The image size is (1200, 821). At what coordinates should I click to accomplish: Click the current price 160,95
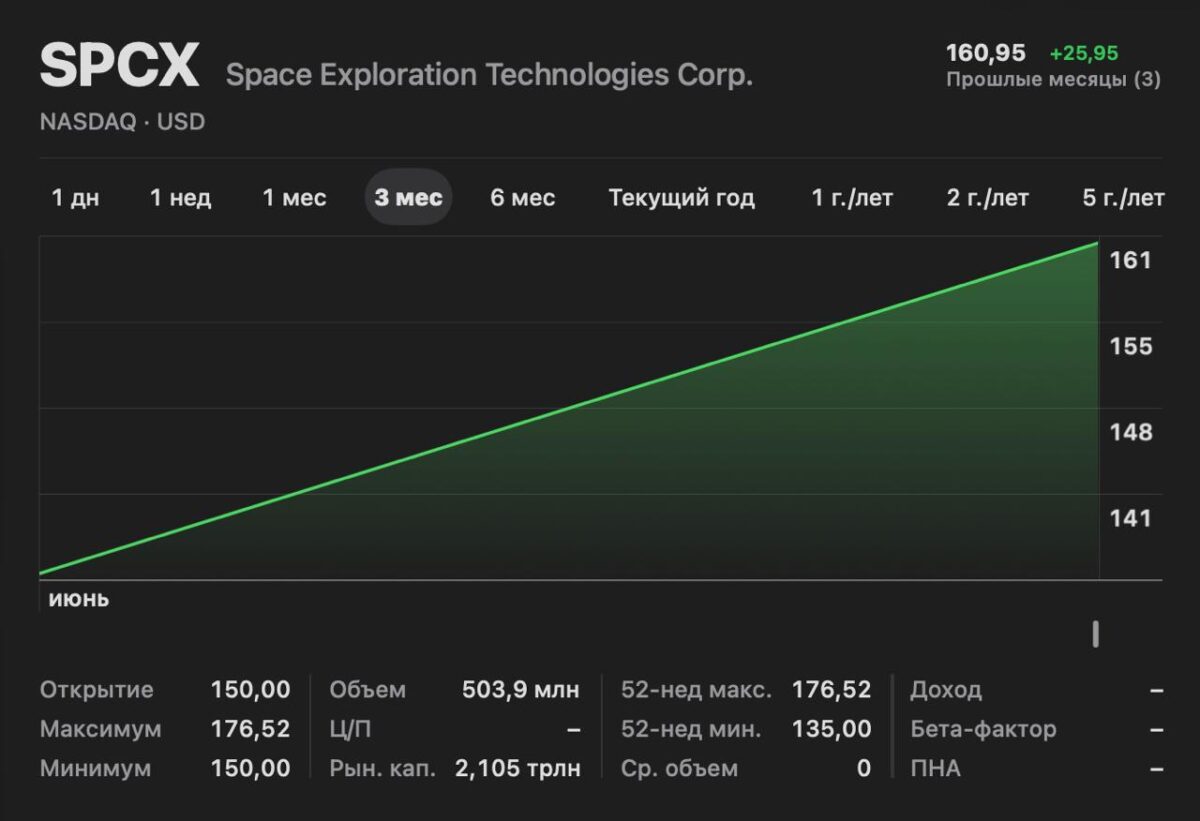pyautogui.click(x=986, y=53)
